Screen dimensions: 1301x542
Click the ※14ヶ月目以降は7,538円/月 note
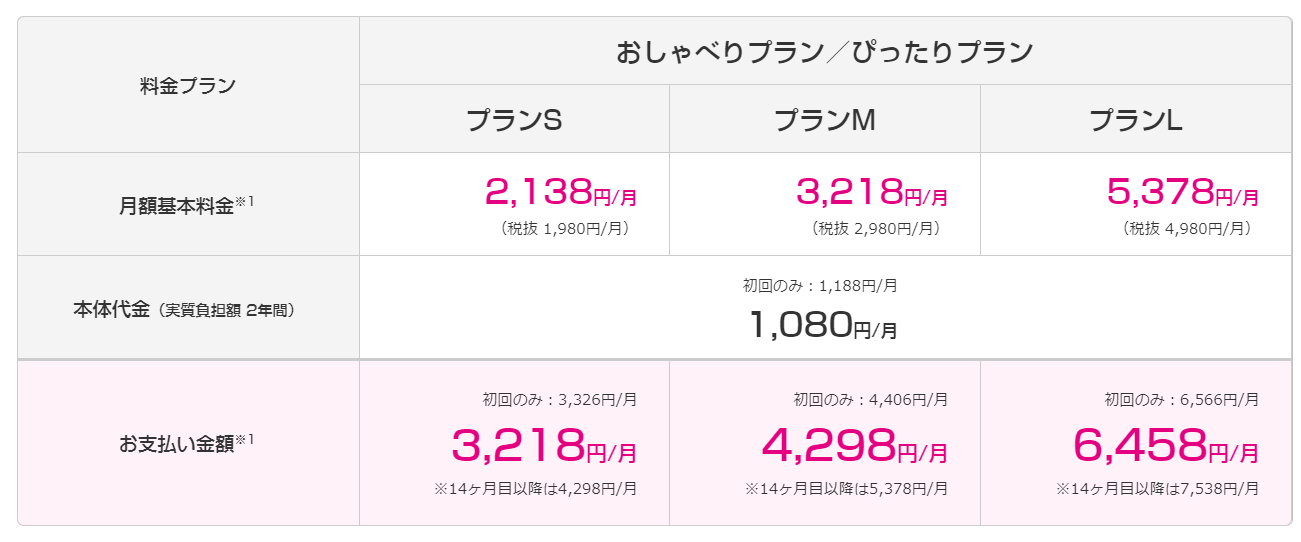coord(1158,489)
